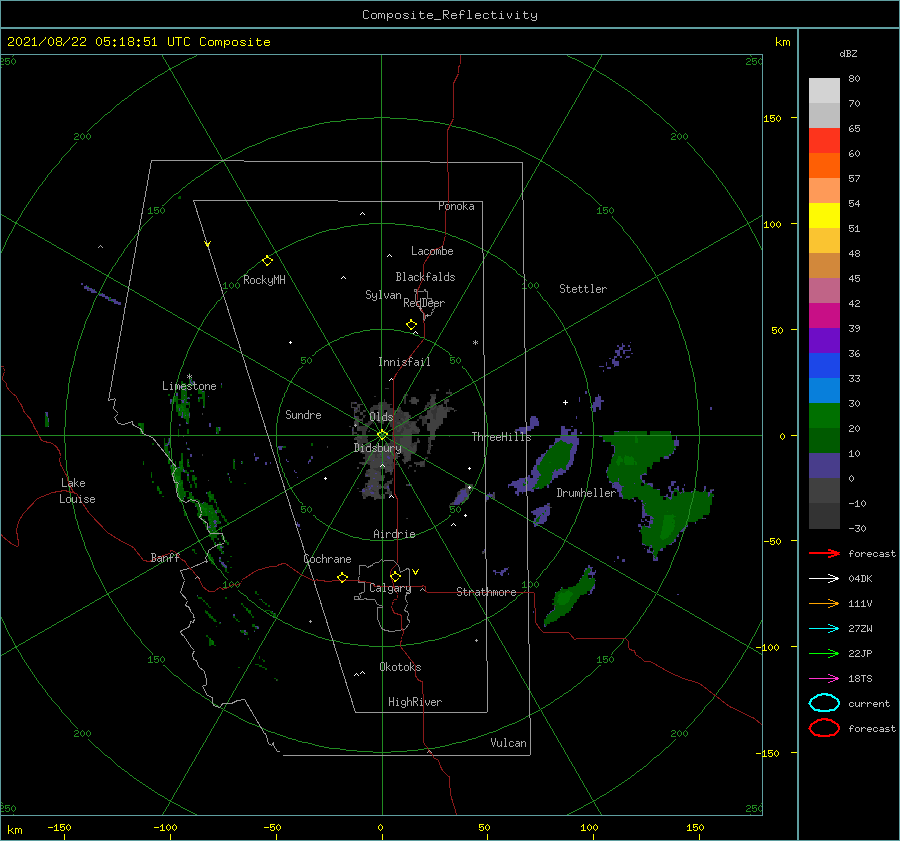The width and height of the screenshot is (900, 841).
Task: Click the -50 tick on right axis
Action: click(x=771, y=541)
